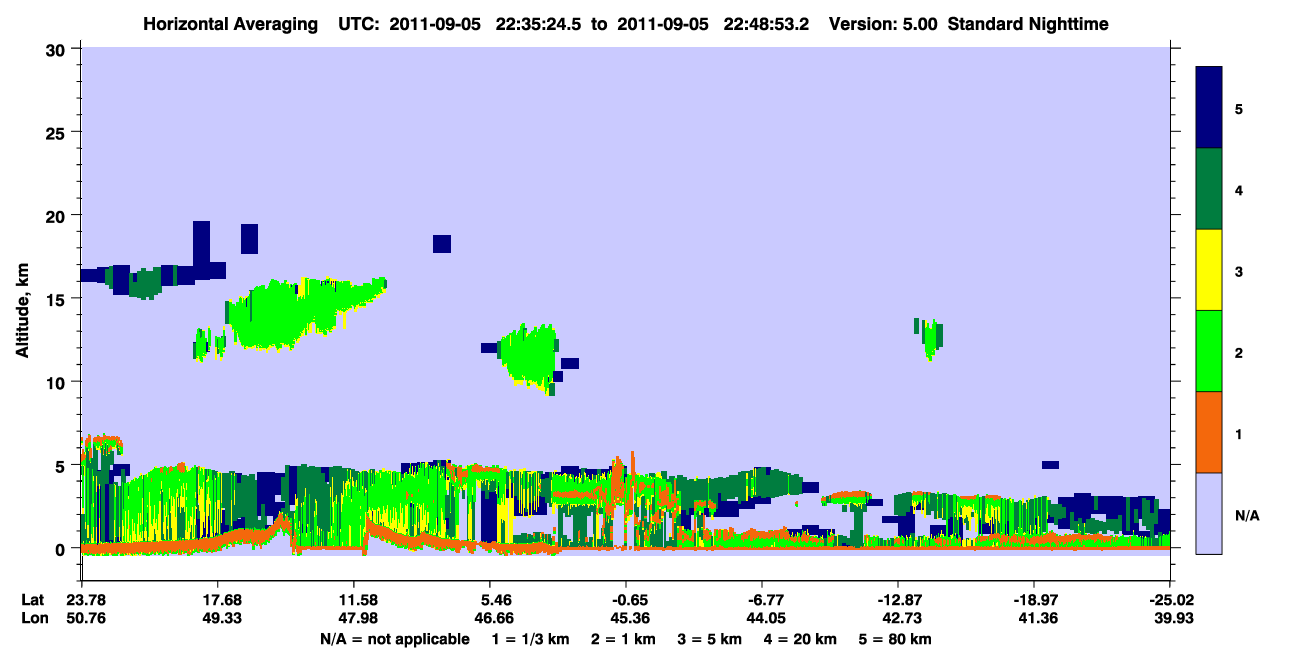The width and height of the screenshot is (1300, 667).
Task: Click the bright green level 2 colorbar segment
Action: [1209, 351]
